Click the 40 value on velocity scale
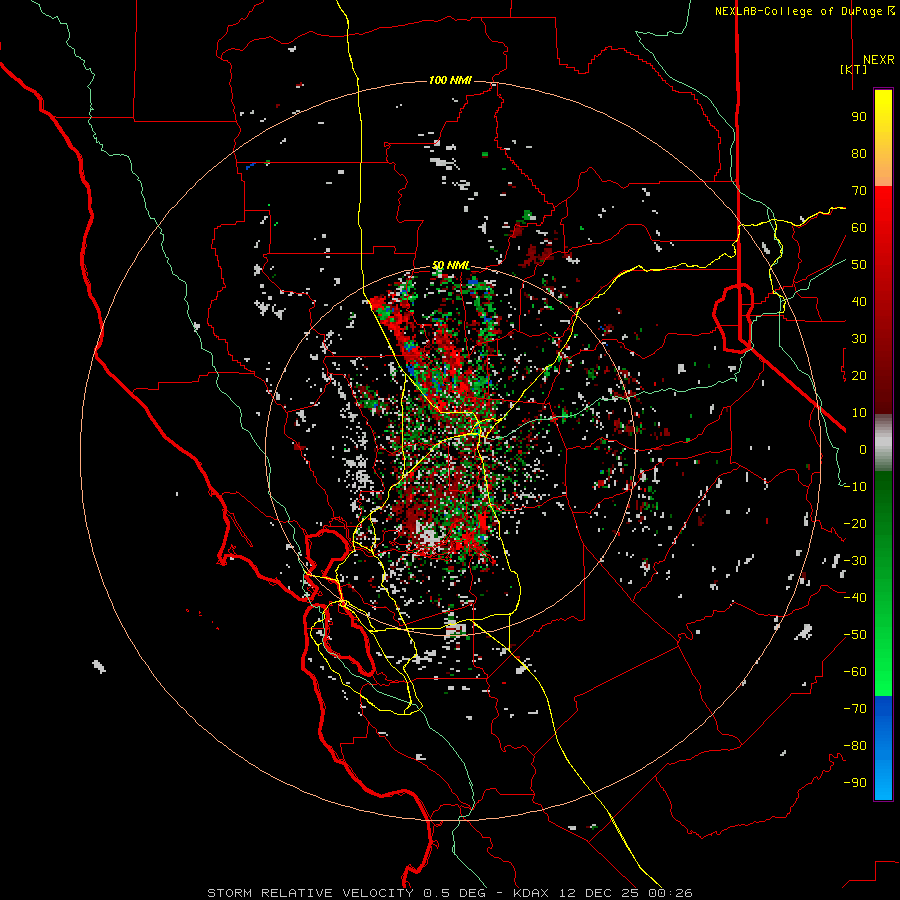This screenshot has width=900, height=900. (x=859, y=301)
